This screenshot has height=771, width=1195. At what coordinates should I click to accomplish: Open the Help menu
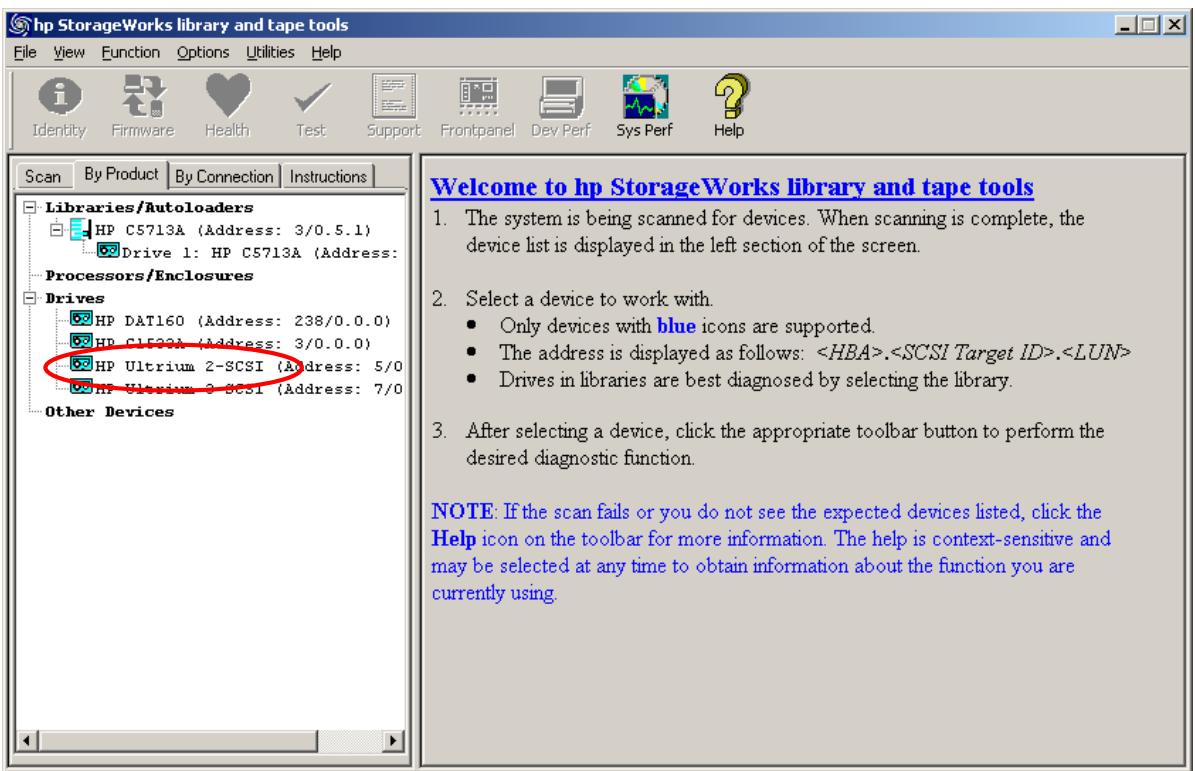tap(326, 53)
